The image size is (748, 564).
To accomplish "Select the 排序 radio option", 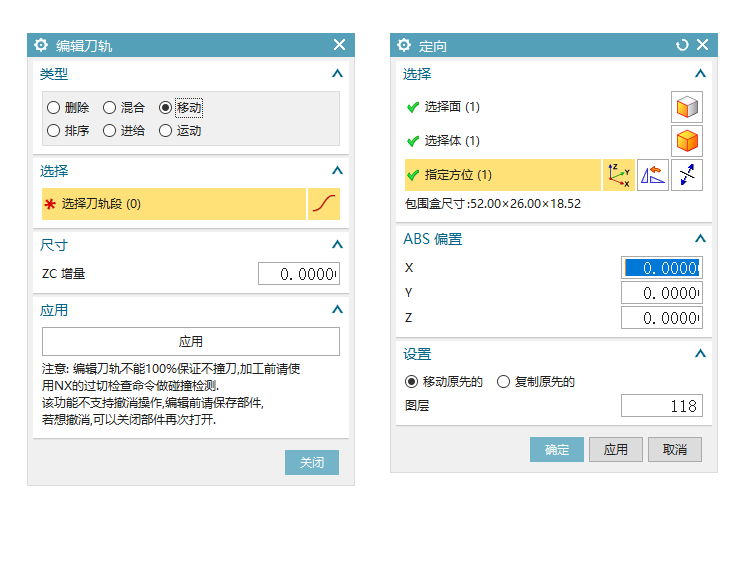I will (54, 131).
